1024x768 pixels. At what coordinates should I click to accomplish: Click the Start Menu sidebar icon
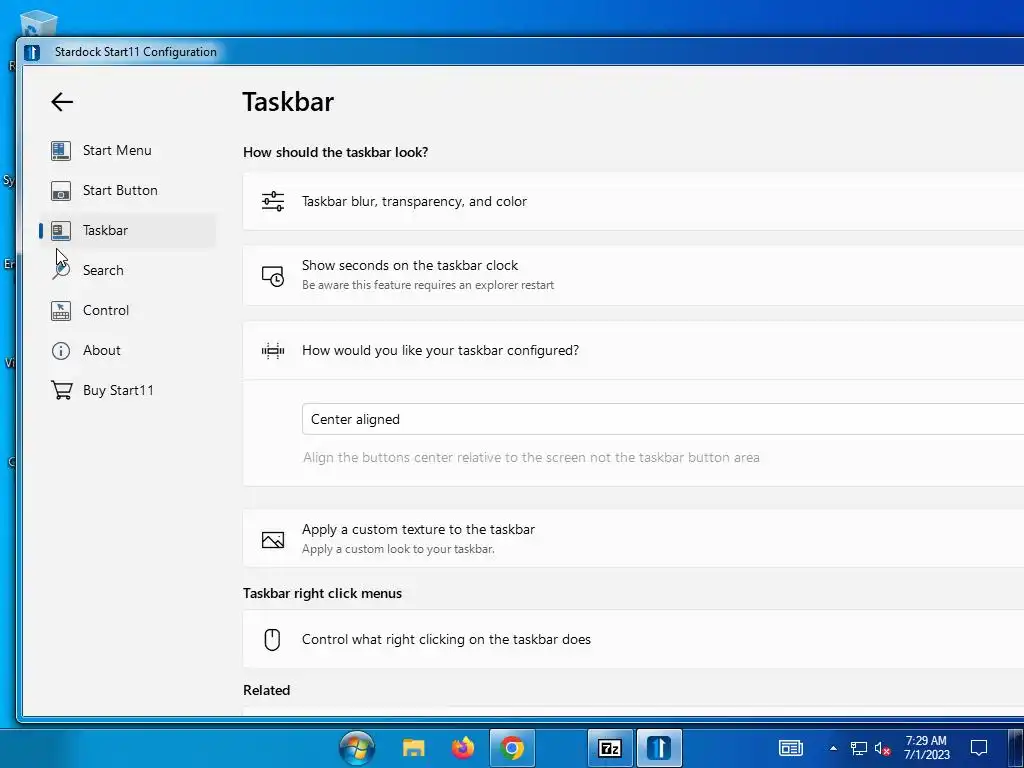coord(61,151)
